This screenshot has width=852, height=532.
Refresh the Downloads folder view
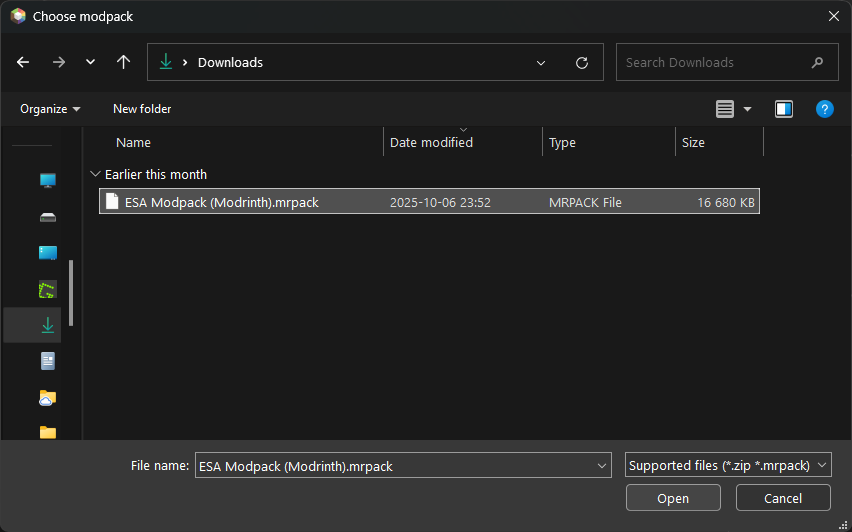pyautogui.click(x=582, y=62)
